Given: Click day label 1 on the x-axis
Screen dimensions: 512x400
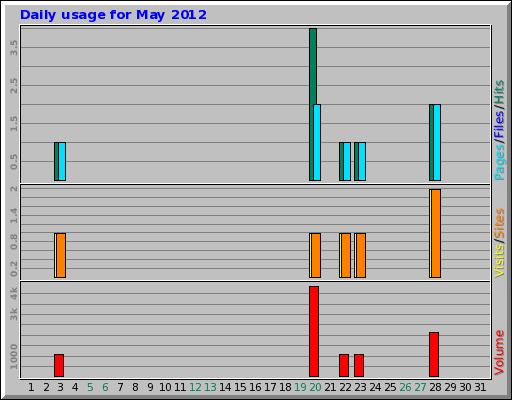Looking at the screenshot, I should [31, 387].
